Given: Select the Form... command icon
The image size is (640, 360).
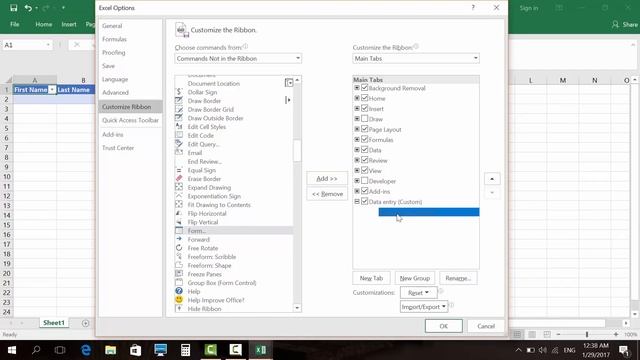Looking at the screenshot, I should tap(179, 231).
